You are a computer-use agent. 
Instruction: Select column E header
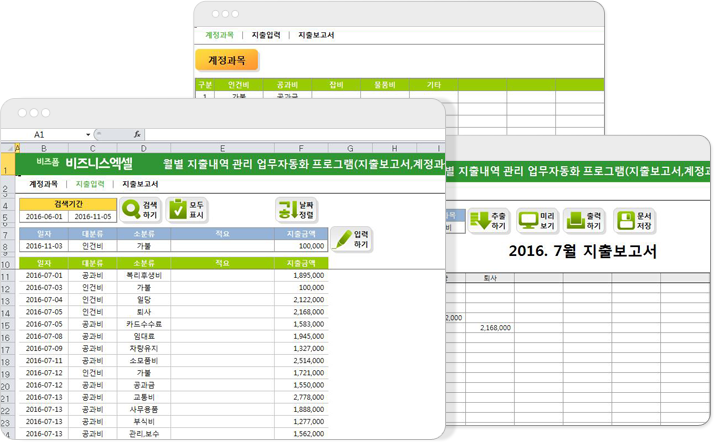[x=221, y=148]
